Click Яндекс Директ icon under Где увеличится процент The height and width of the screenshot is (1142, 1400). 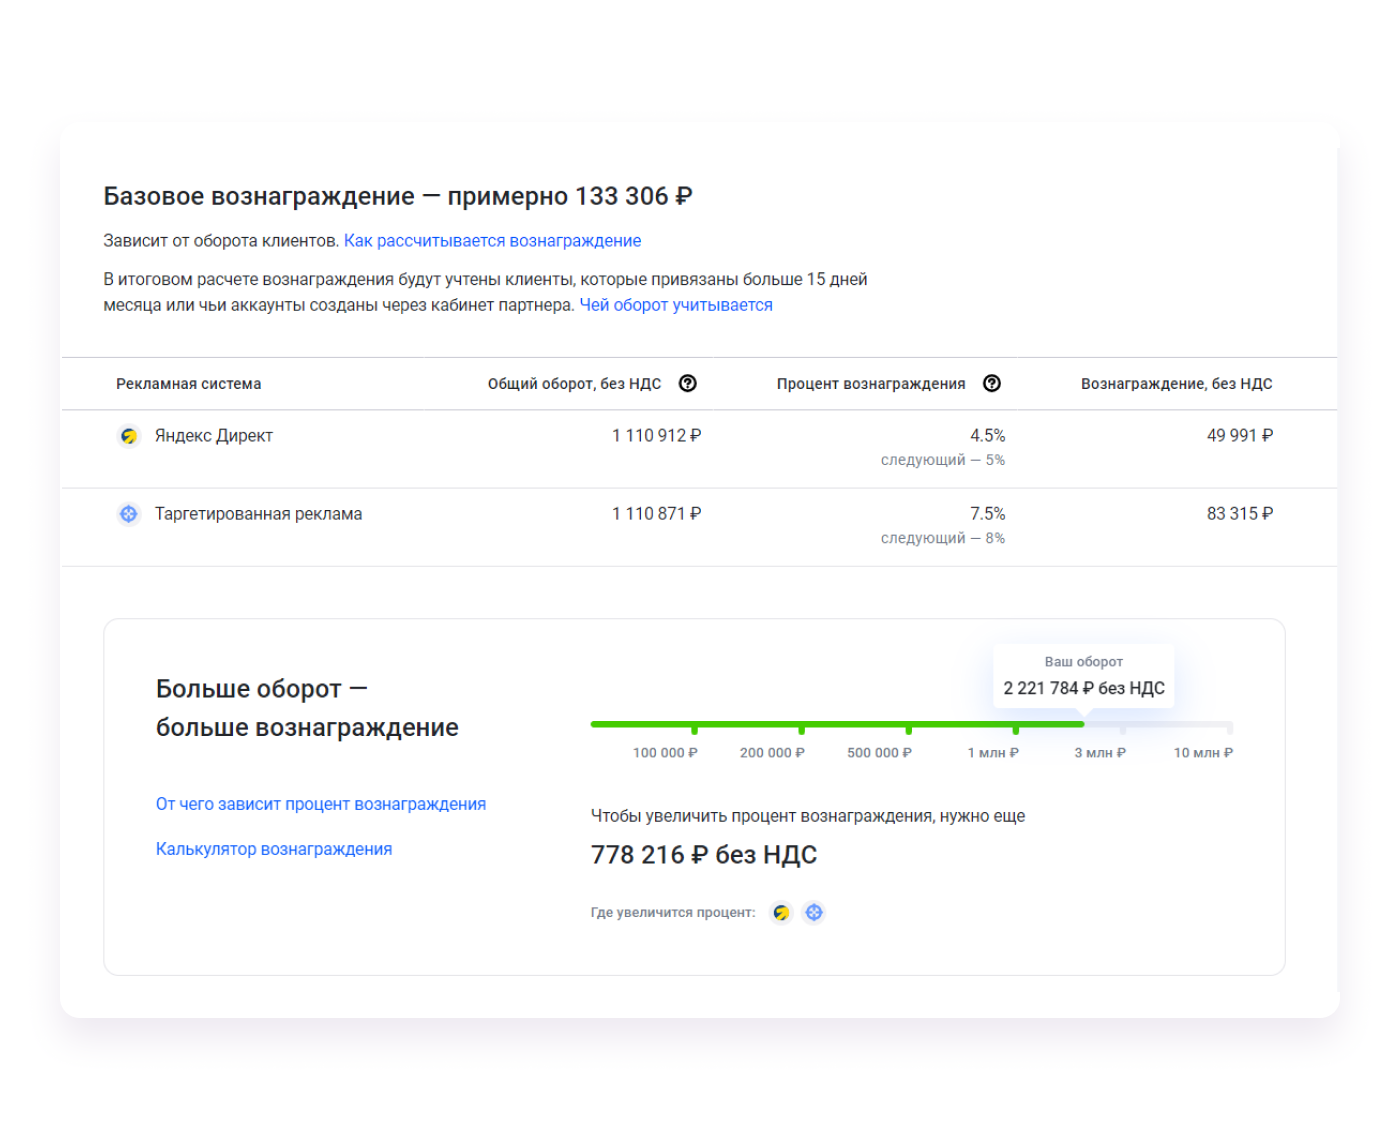[x=781, y=912]
